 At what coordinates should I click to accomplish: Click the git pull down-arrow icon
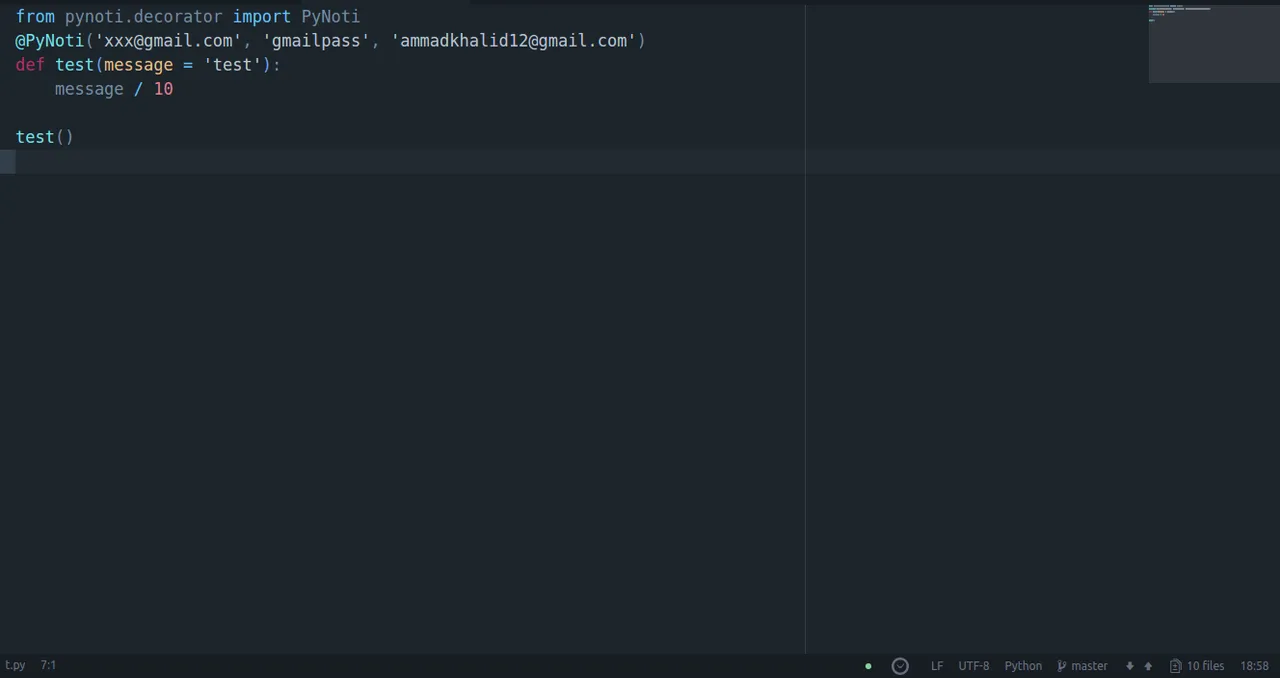tap(1130, 666)
